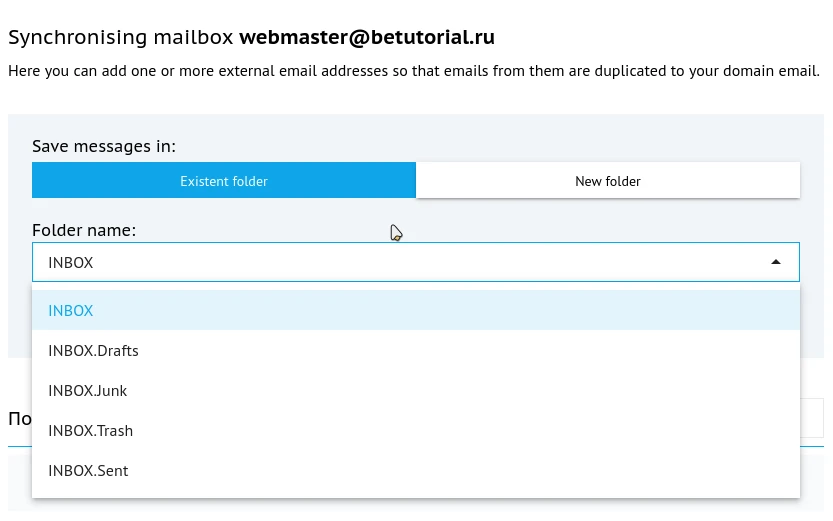Collapse the folder dropdown arrow
The width and height of the screenshot is (833, 521).
[x=776, y=262]
